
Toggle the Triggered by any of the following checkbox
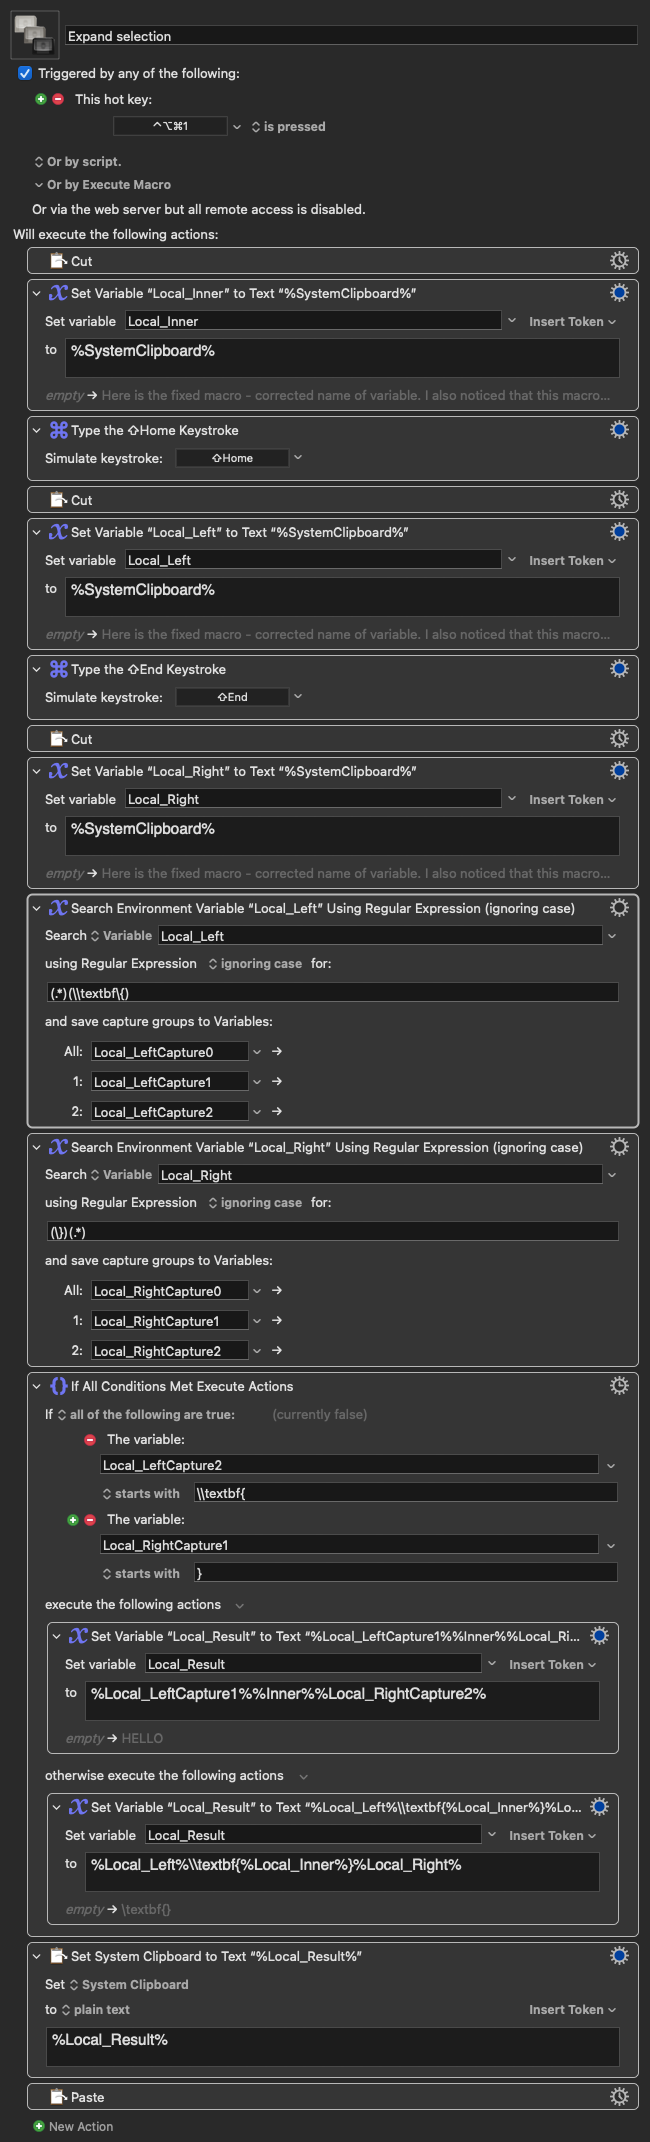tap(25, 73)
